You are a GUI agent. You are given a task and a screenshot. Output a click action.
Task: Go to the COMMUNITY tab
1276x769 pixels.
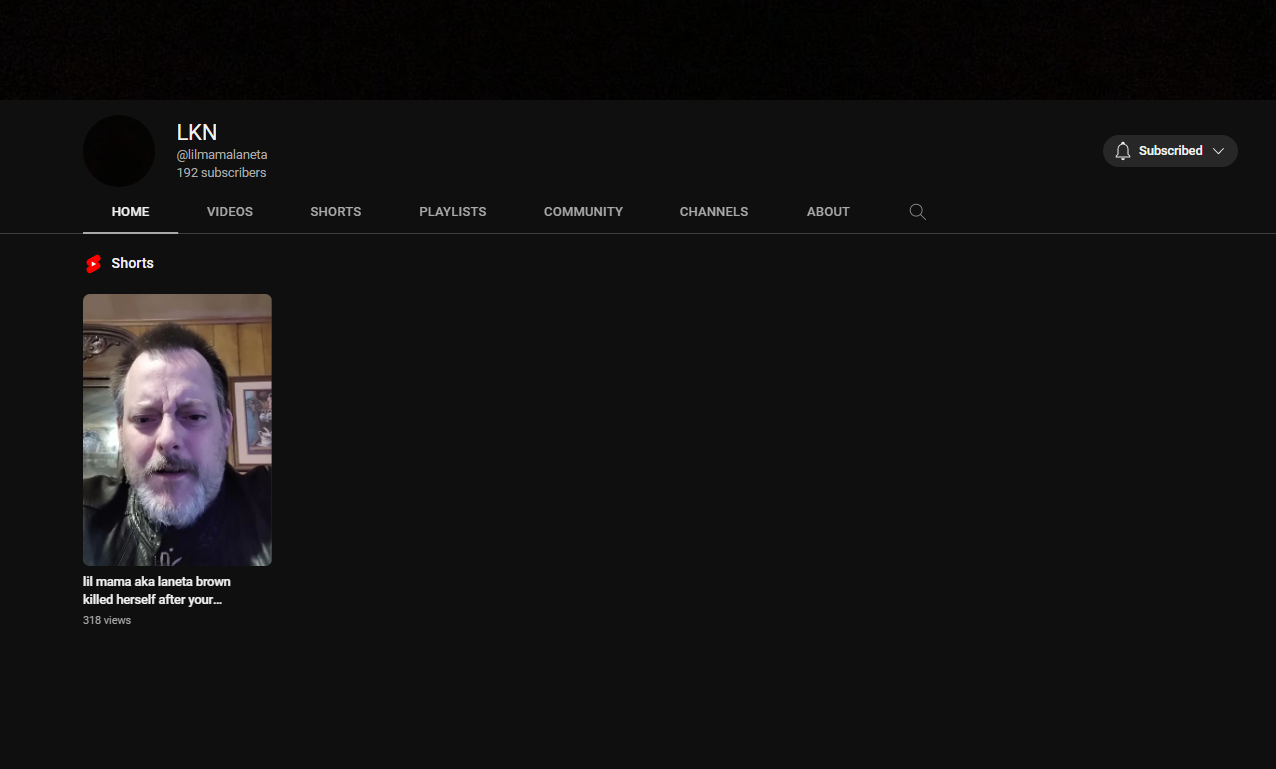click(583, 212)
